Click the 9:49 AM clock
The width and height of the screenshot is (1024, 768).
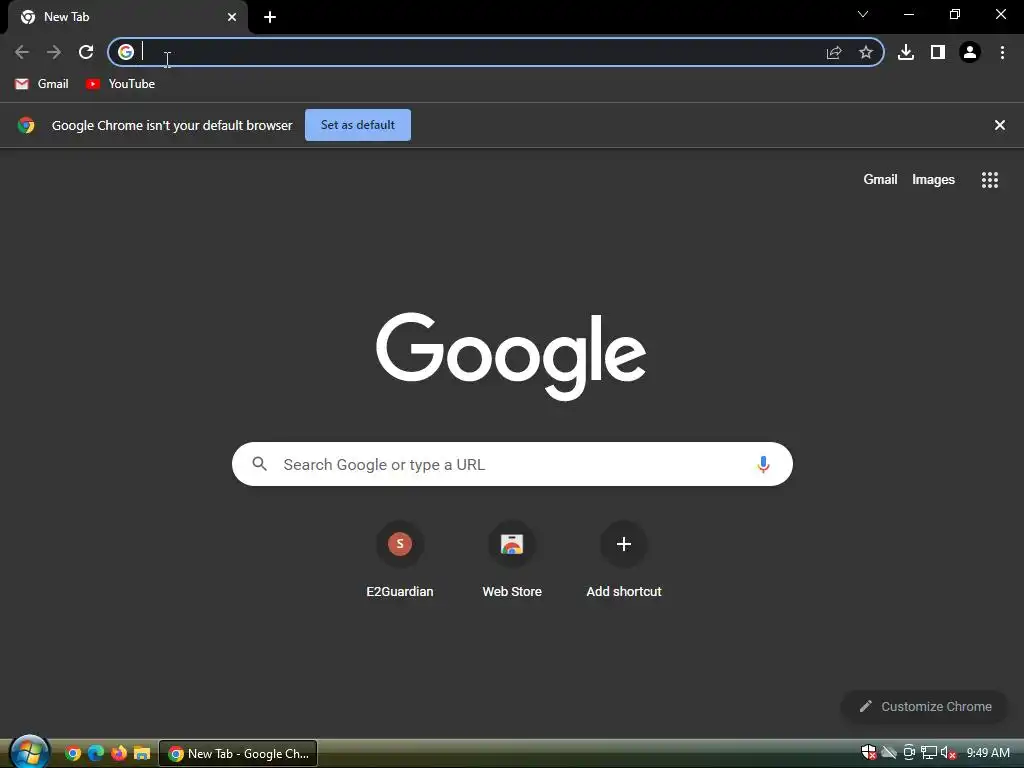988,753
